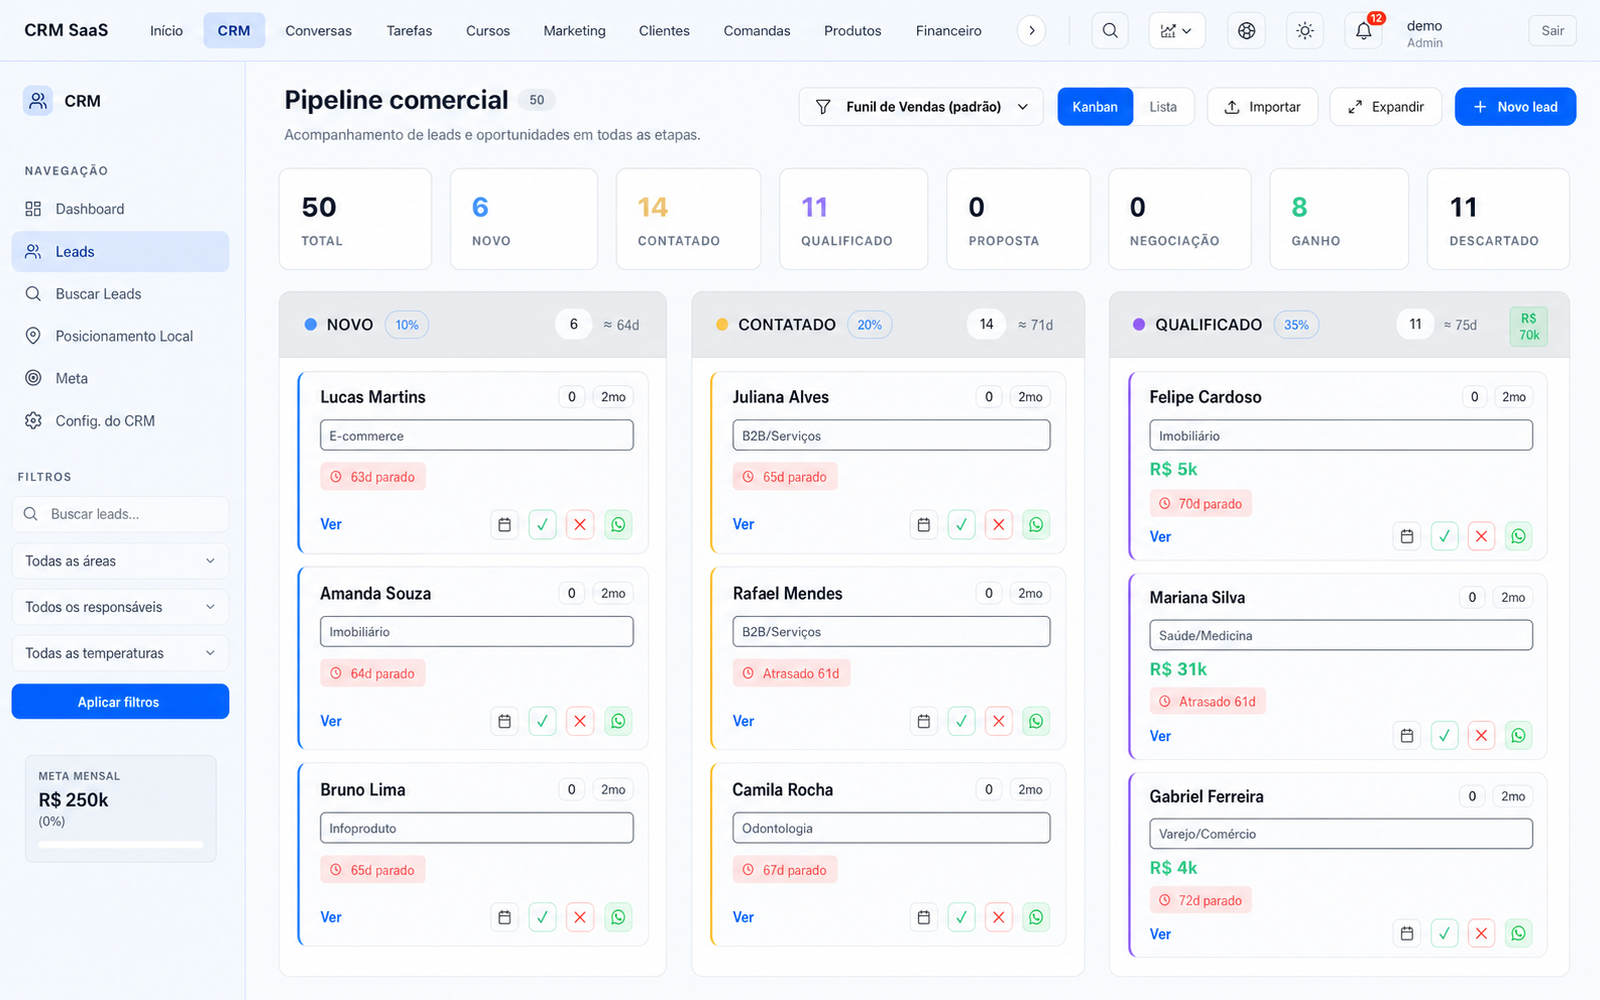This screenshot has height=1000, width=1600.
Task: Click the Buscar leads search field
Action: pyautogui.click(x=120, y=514)
